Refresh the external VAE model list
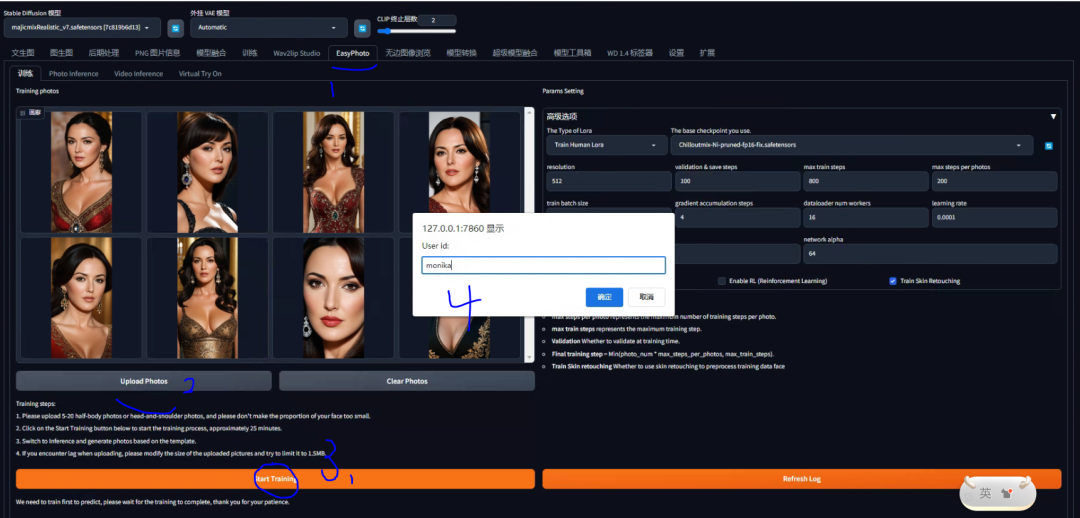Viewport: 1080px width, 518px height. (x=362, y=28)
